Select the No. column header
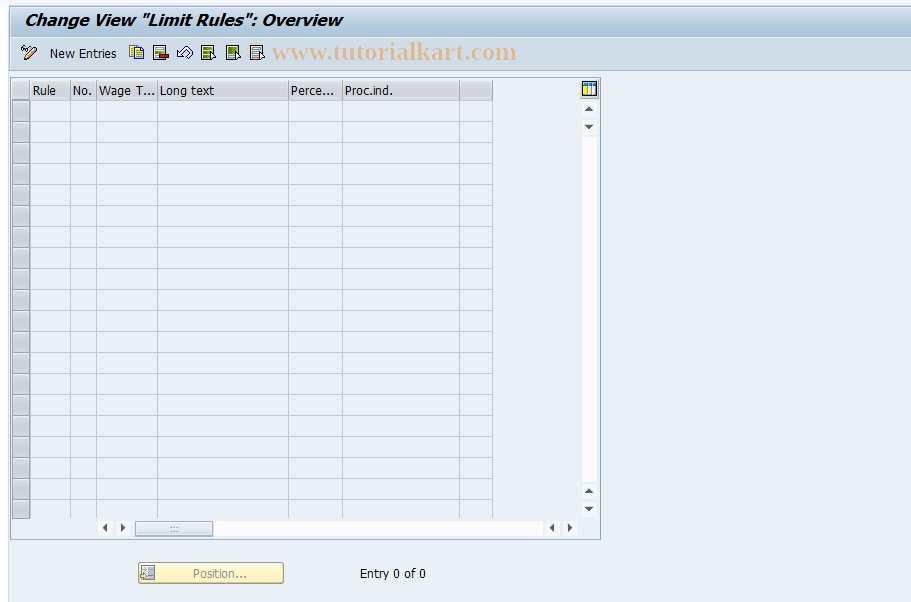911x602 pixels. point(83,91)
